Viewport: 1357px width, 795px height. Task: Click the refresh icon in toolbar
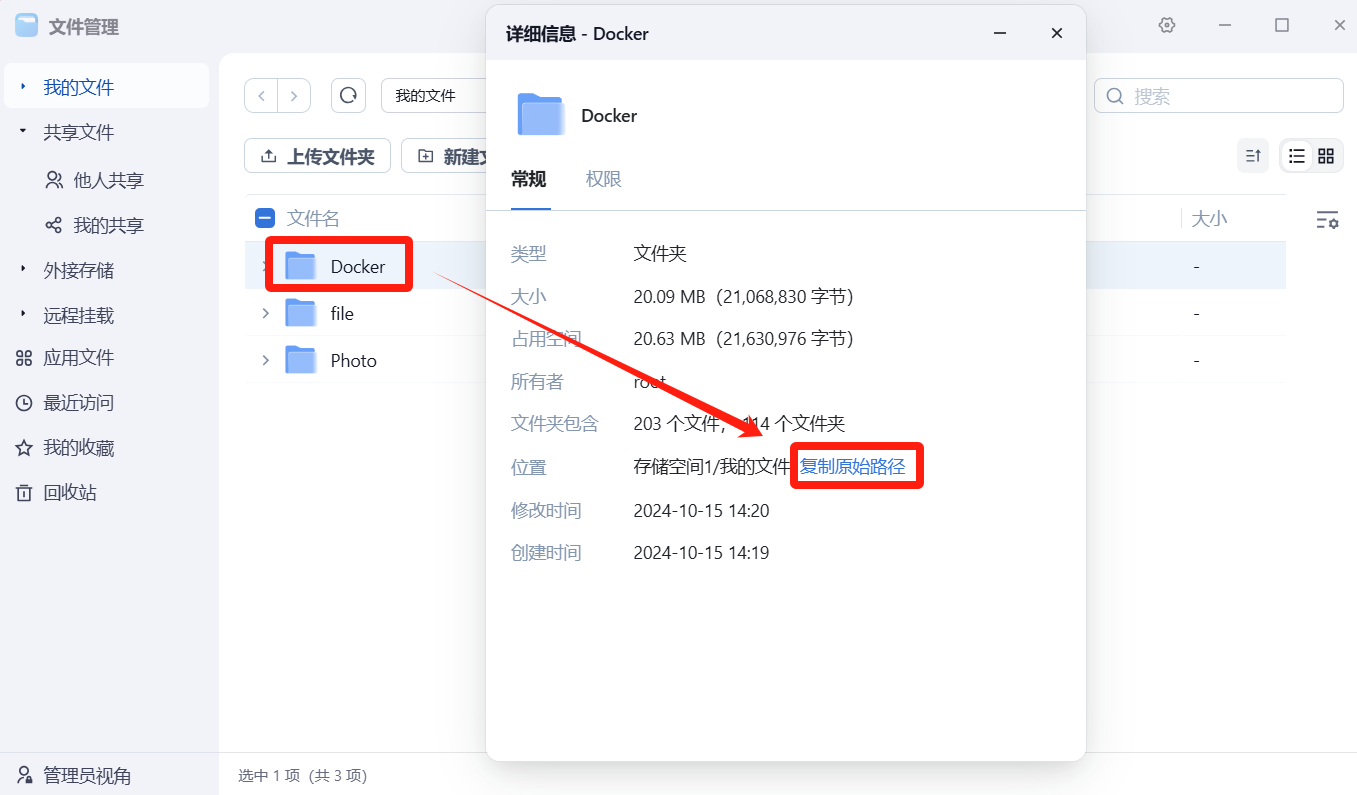coord(348,96)
